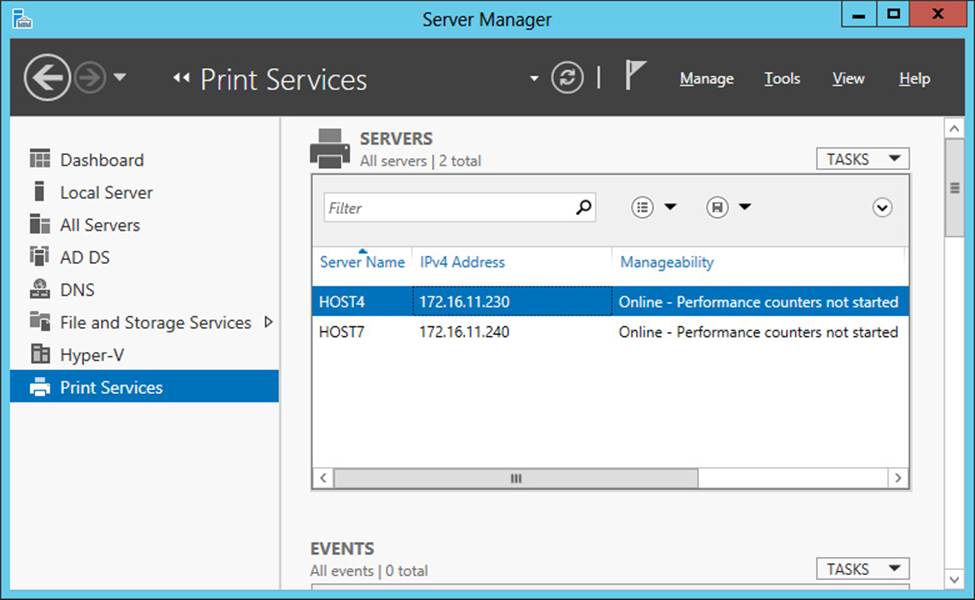Viewport: 975px width, 600px height.
Task: Open the Servers TASKS dropdown
Action: pyautogui.click(x=862, y=159)
